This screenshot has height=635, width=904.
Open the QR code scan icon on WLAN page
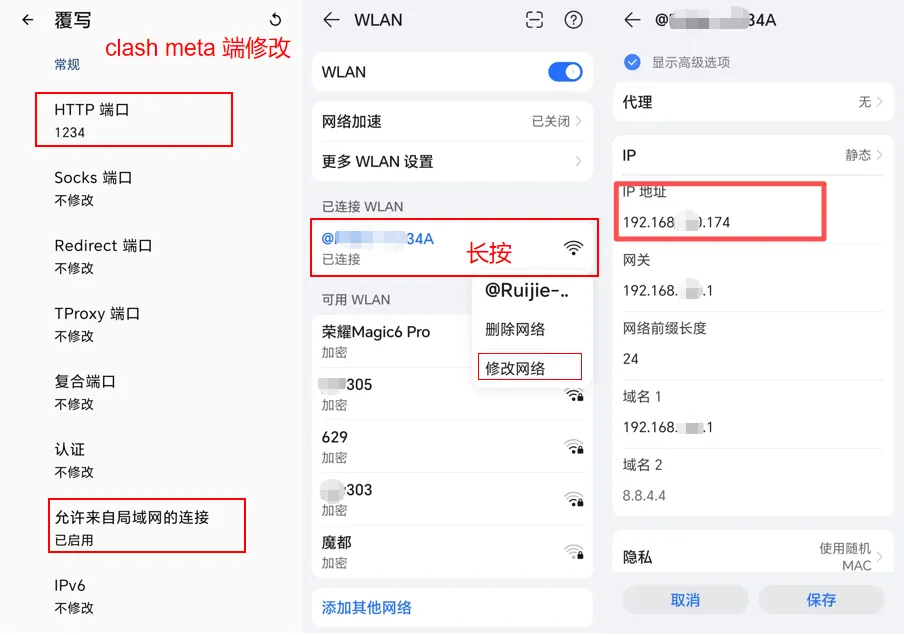(534, 20)
